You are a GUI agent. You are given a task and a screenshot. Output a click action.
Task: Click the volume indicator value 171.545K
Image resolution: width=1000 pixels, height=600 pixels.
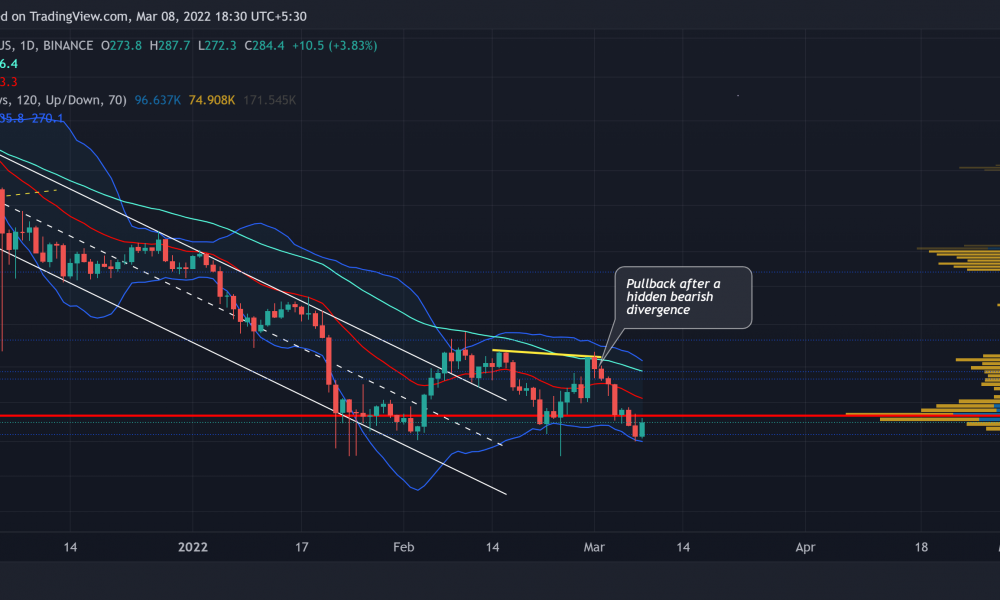click(269, 100)
